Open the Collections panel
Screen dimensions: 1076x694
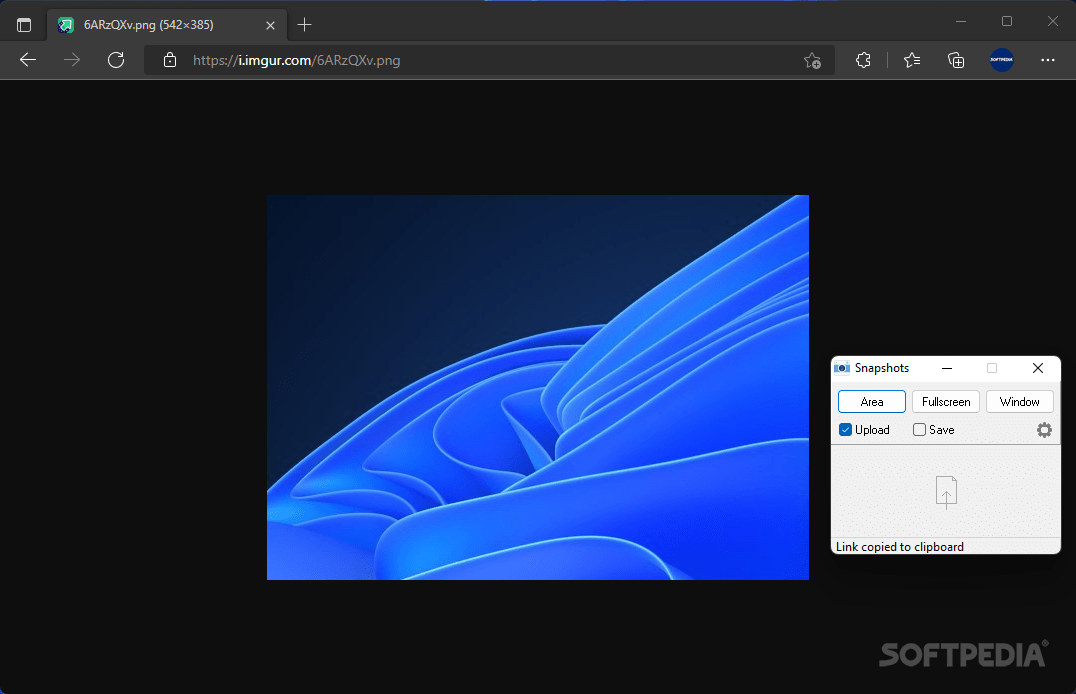pos(956,60)
